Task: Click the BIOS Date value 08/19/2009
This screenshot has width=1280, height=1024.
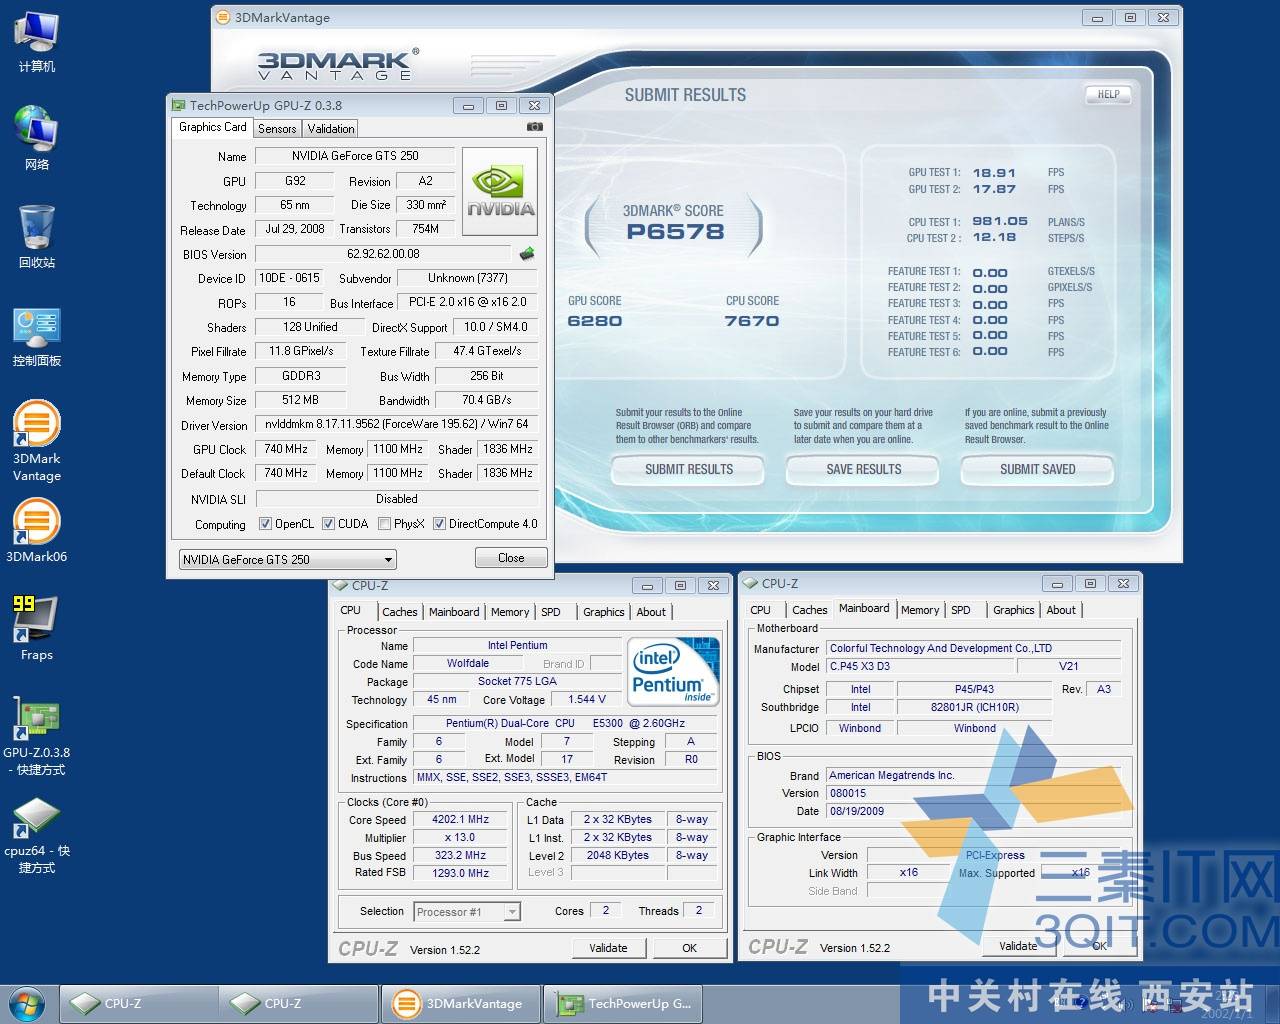Action: (x=974, y=811)
